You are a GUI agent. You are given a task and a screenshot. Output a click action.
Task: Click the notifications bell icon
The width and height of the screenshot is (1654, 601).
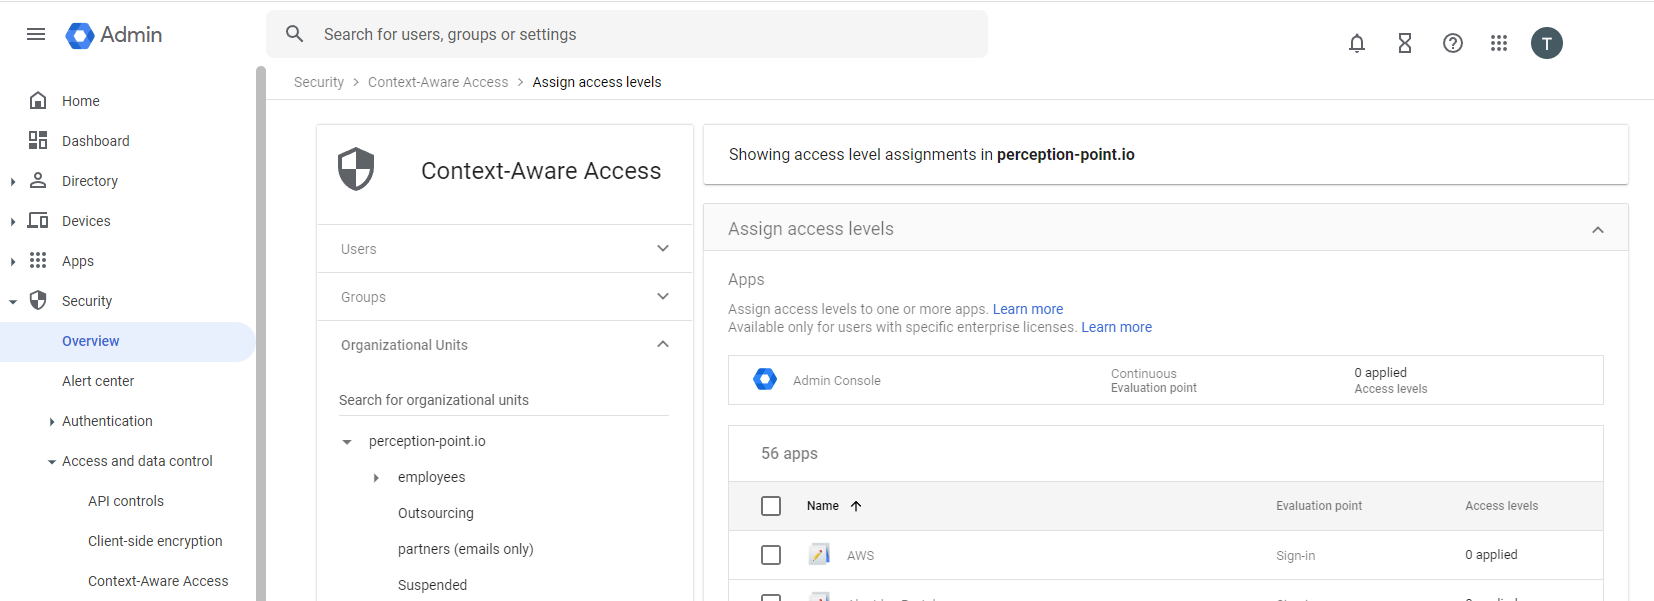[1356, 43]
